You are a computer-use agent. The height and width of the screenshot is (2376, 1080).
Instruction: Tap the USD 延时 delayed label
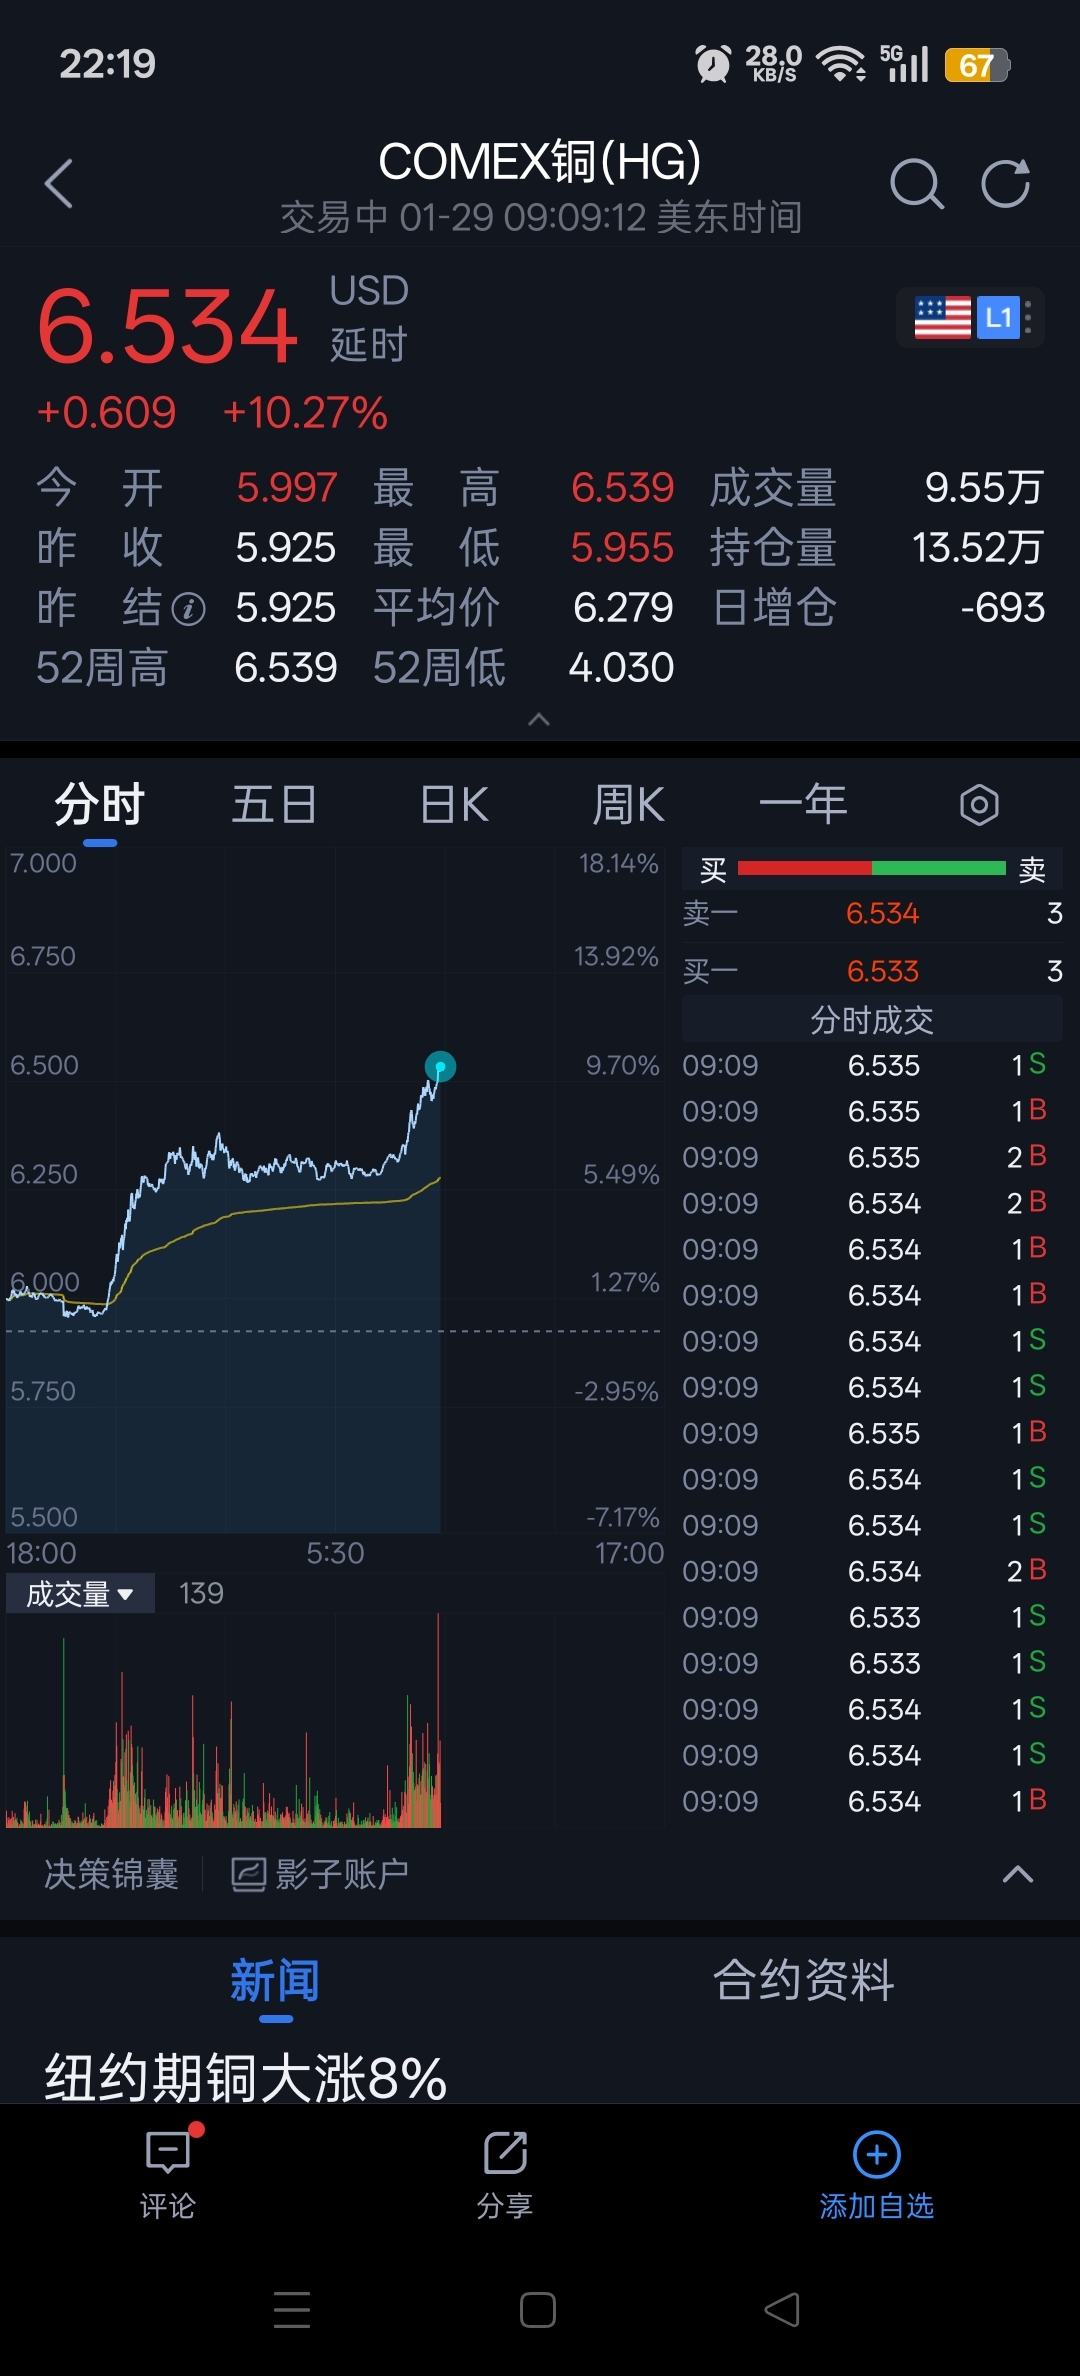tap(369, 318)
